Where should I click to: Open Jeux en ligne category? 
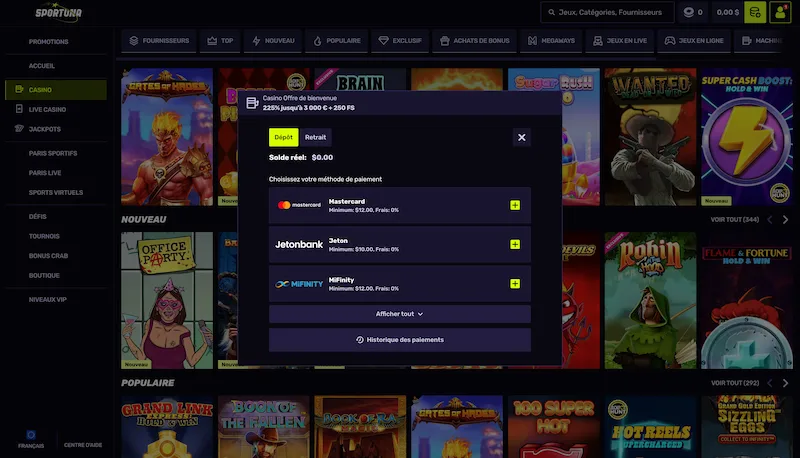pos(693,41)
